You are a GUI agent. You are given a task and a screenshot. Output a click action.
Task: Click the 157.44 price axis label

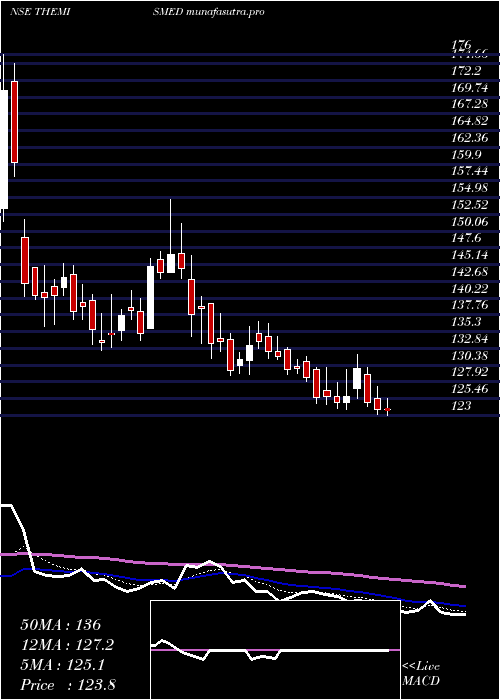click(470, 171)
